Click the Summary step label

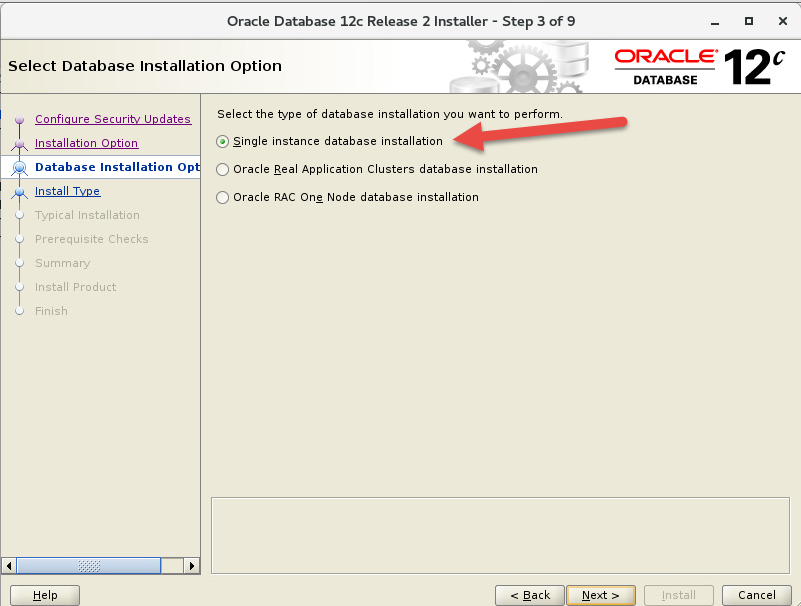[x=62, y=263]
